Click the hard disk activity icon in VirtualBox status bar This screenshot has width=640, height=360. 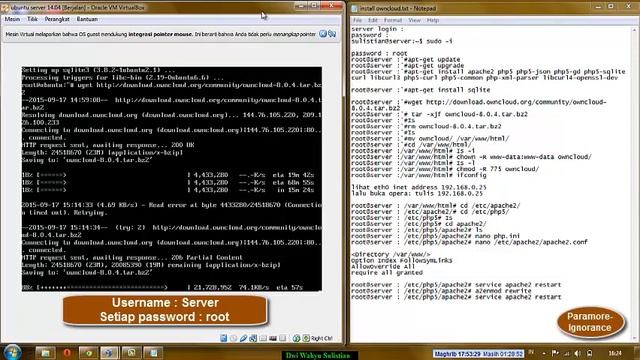pos(224,338)
